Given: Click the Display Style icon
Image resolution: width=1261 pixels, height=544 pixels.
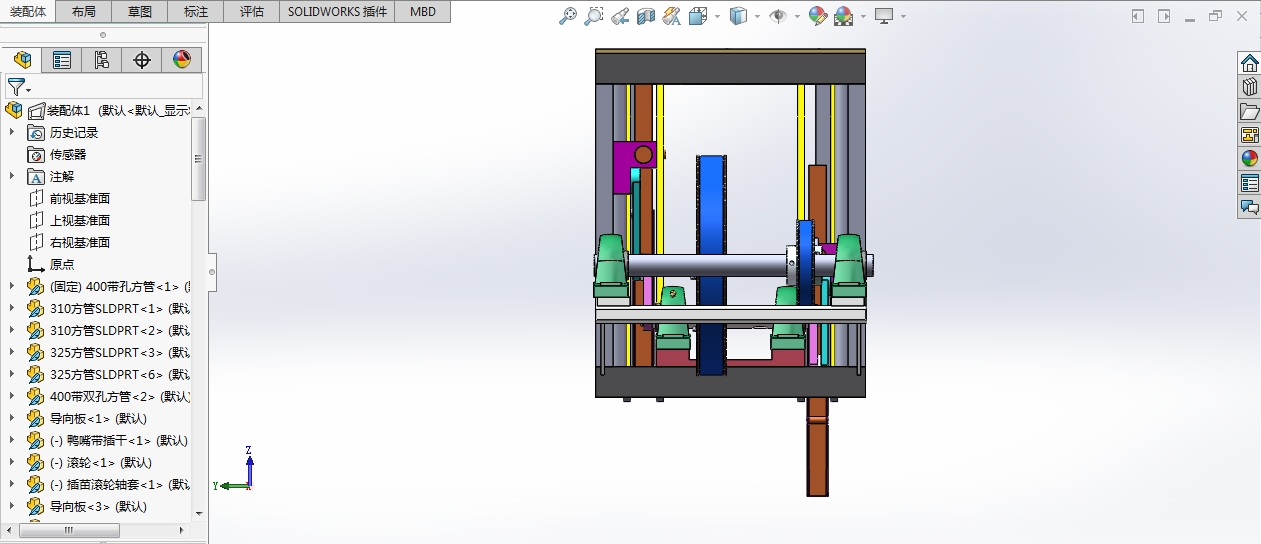Looking at the screenshot, I should pyautogui.click(x=738, y=16).
